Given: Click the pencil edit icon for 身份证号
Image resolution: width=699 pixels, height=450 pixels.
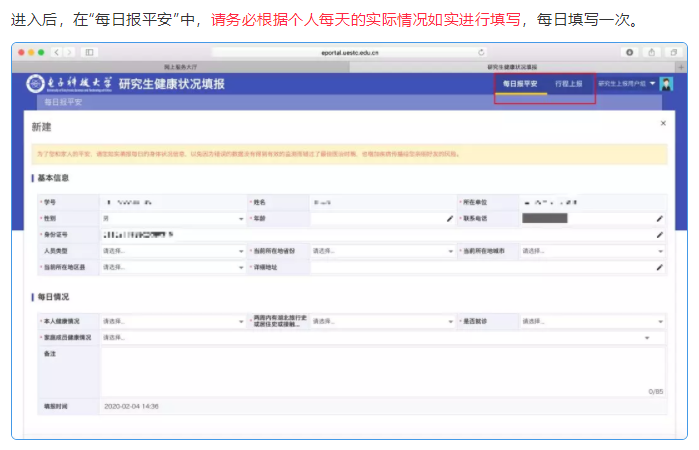Looking at the screenshot, I should coord(659,235).
